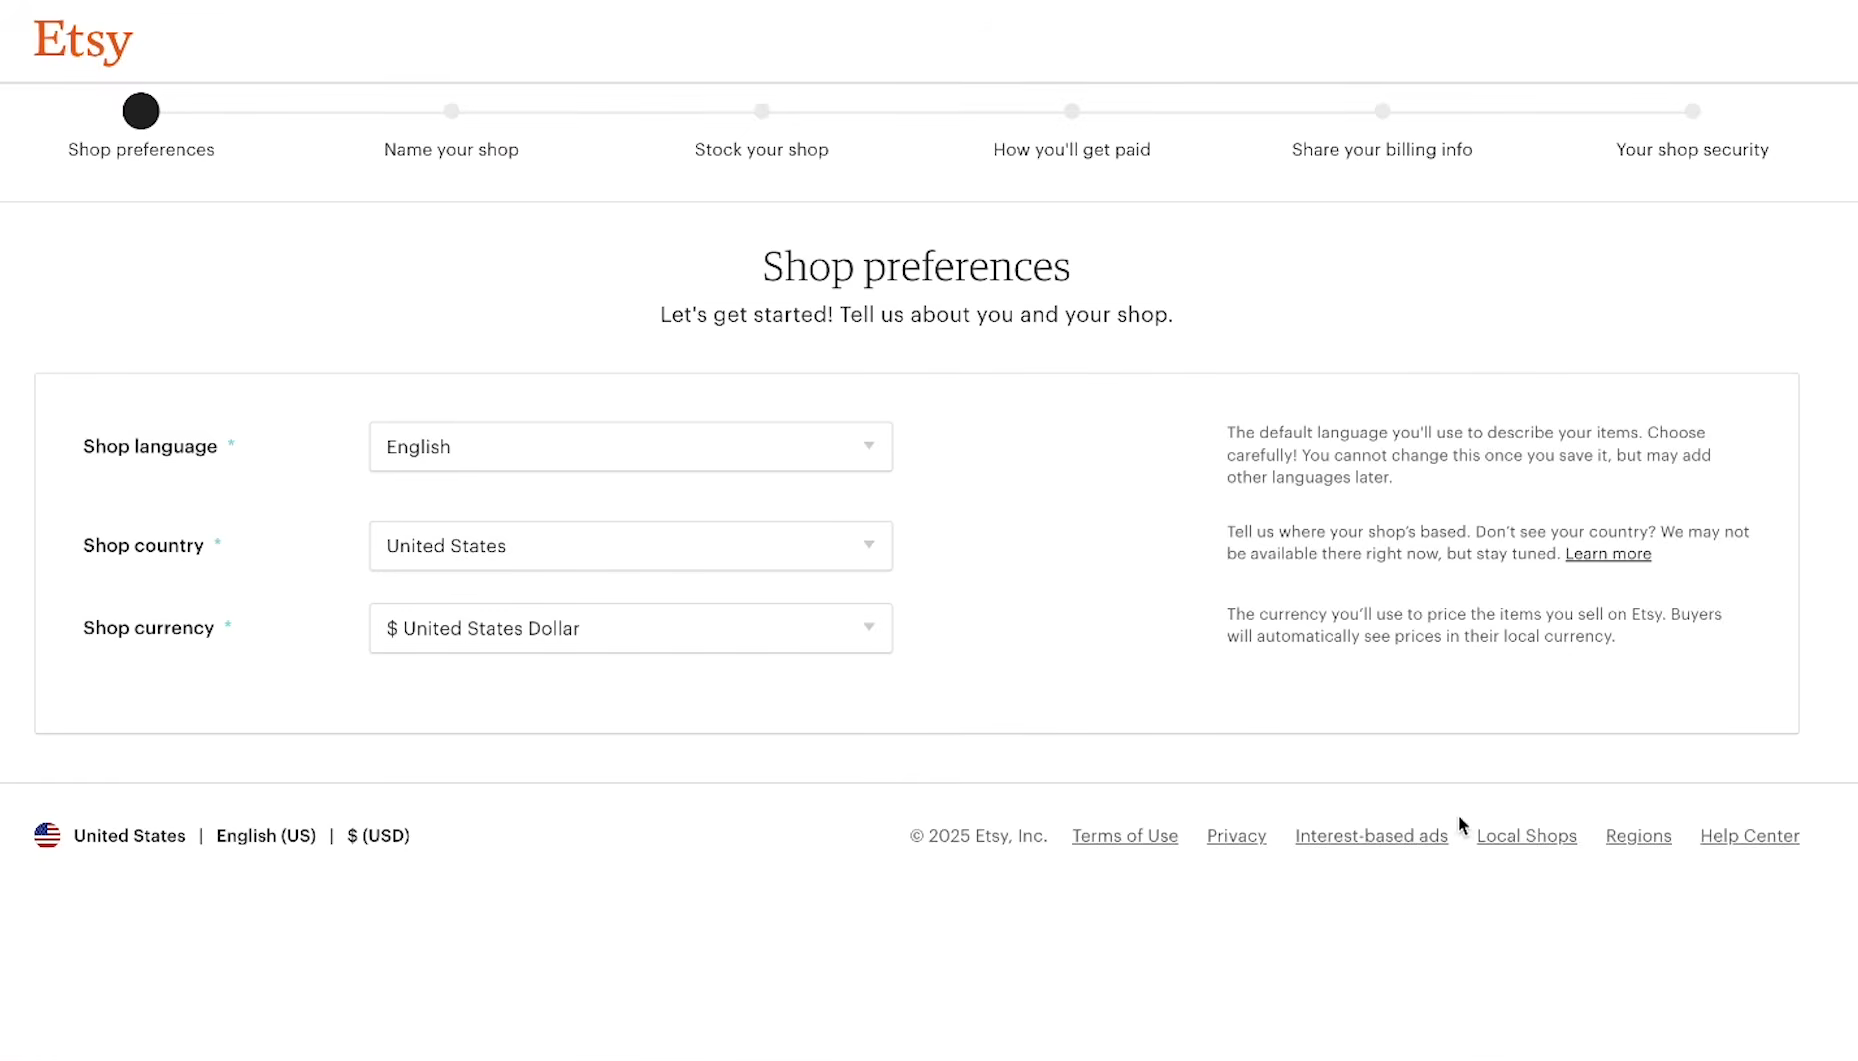The width and height of the screenshot is (1858, 1061).
Task: Select the Shop preferences step circle
Action: pyautogui.click(x=141, y=111)
